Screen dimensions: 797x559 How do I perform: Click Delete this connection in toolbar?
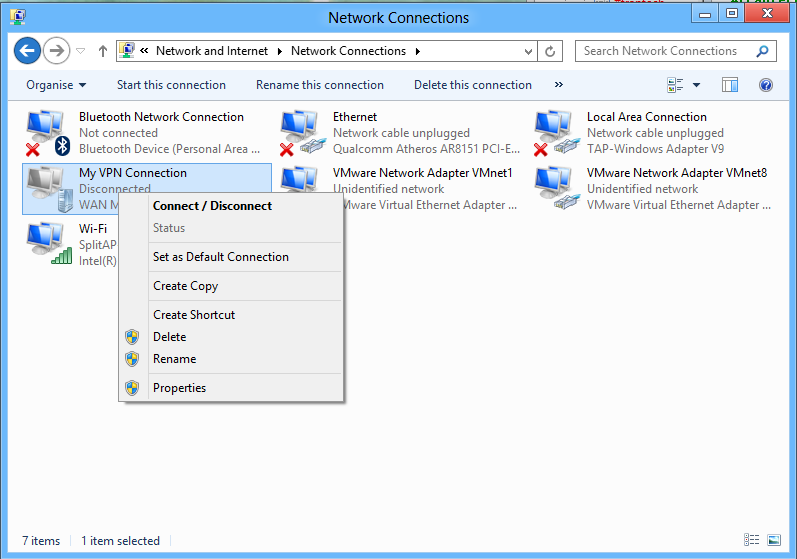coord(473,85)
